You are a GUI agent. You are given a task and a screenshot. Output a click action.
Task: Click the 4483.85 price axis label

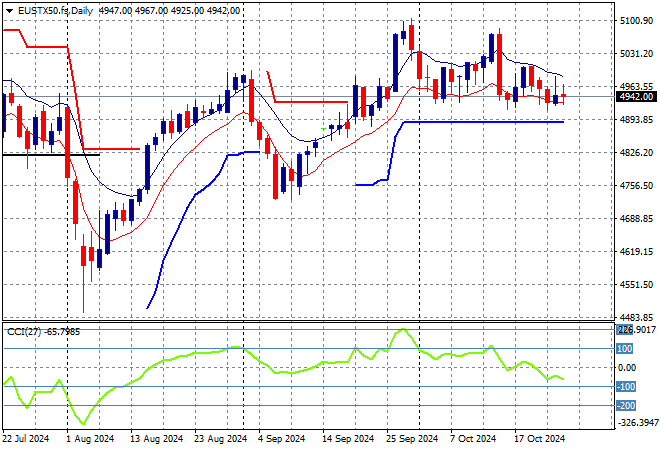click(635, 317)
